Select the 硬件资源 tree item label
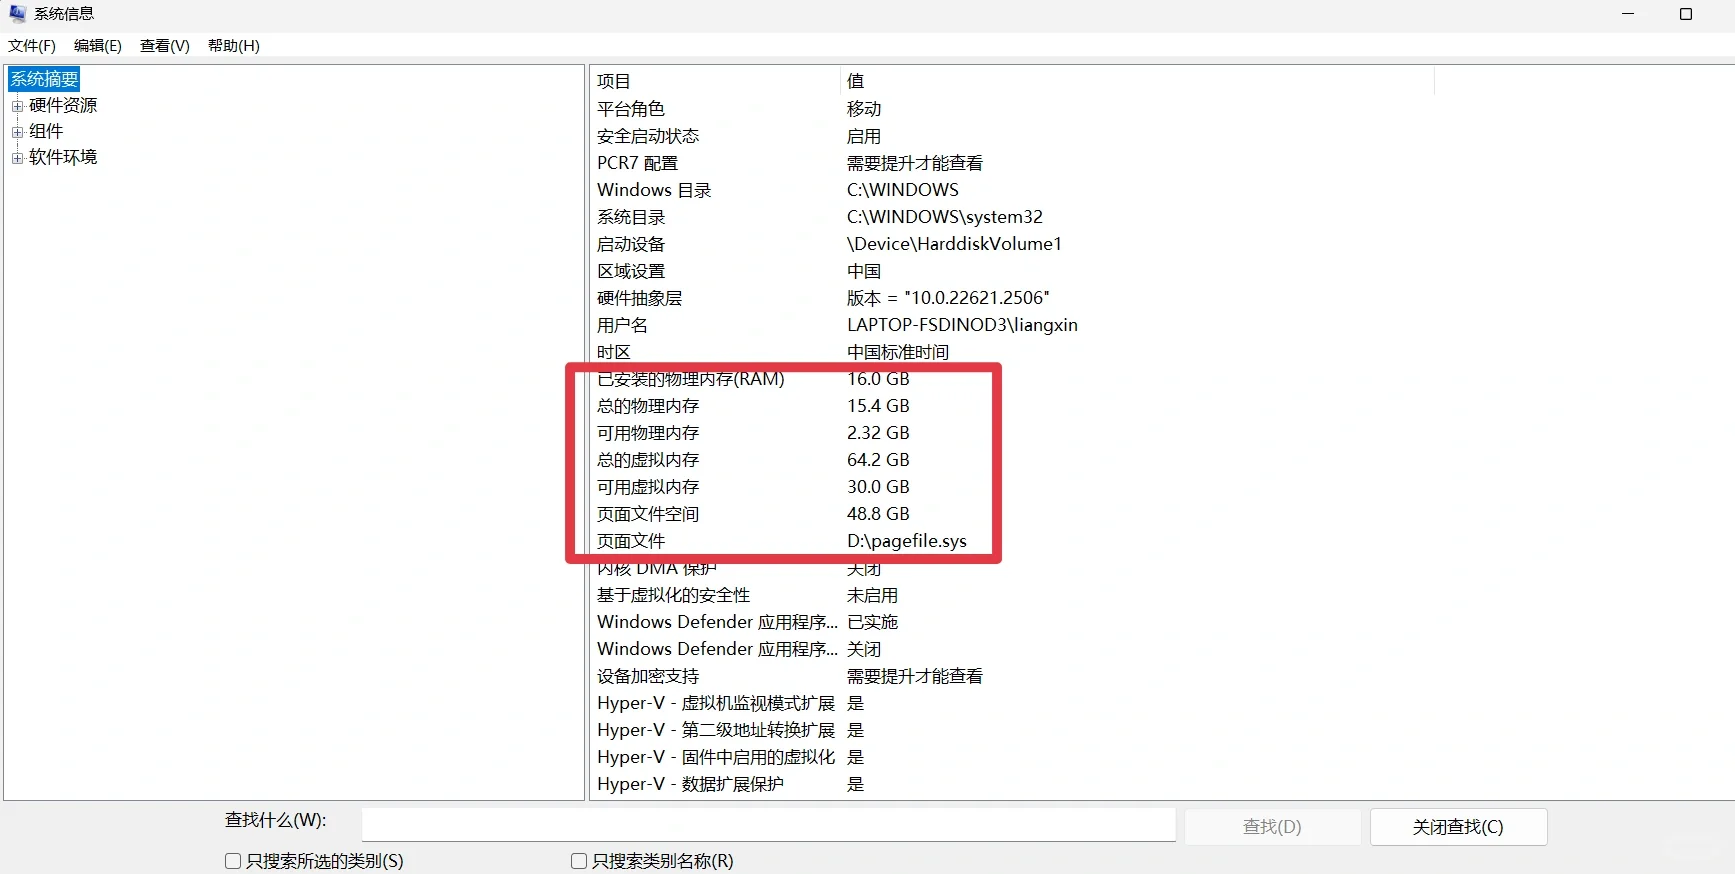 tap(63, 105)
